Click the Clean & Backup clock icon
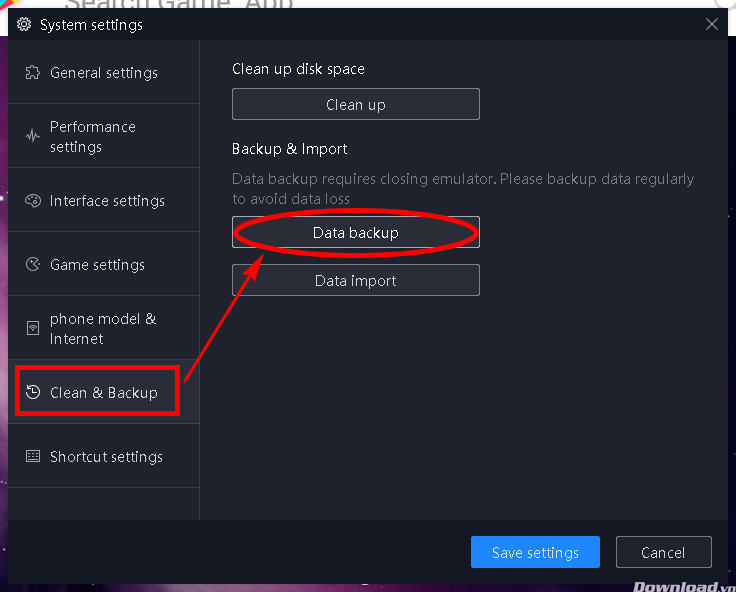Image resolution: width=736 pixels, height=592 pixels. tap(33, 393)
